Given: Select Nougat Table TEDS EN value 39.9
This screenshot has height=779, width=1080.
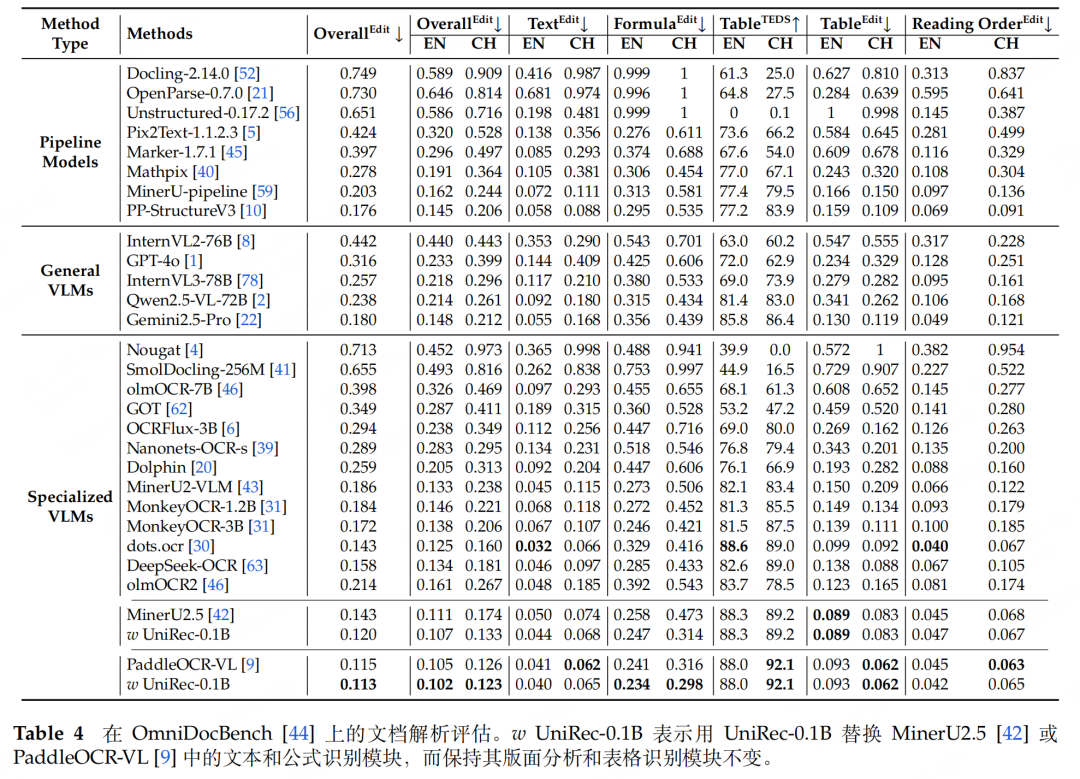Looking at the screenshot, I should (x=734, y=350).
